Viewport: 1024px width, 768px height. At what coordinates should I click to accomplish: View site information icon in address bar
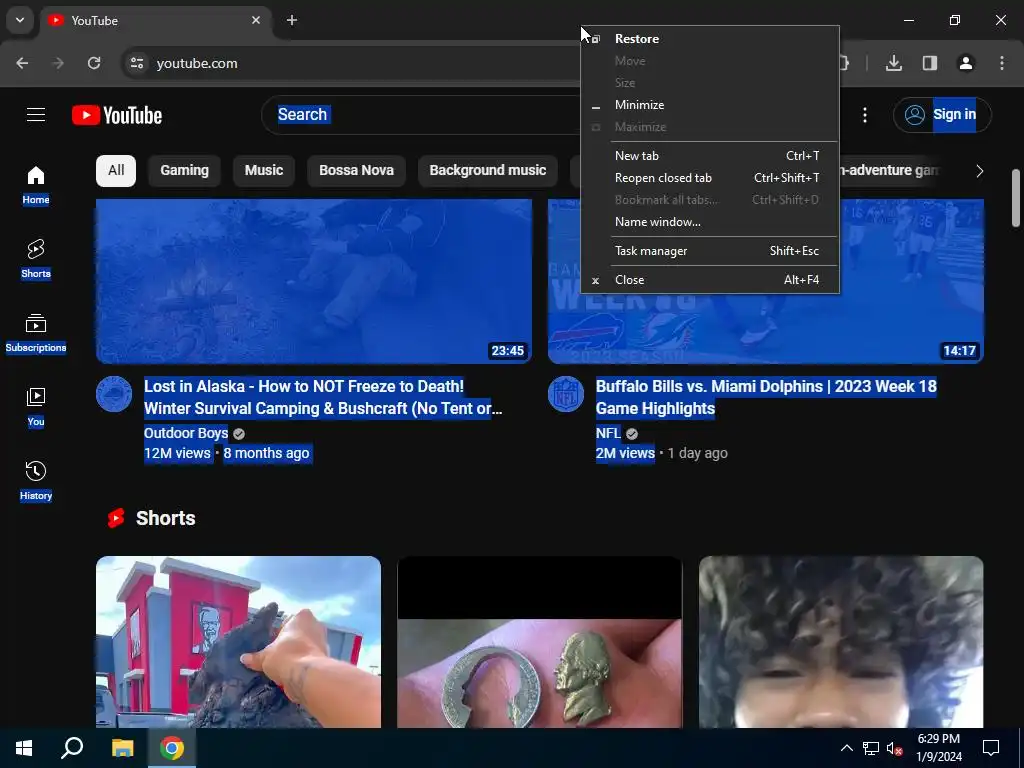tap(137, 63)
